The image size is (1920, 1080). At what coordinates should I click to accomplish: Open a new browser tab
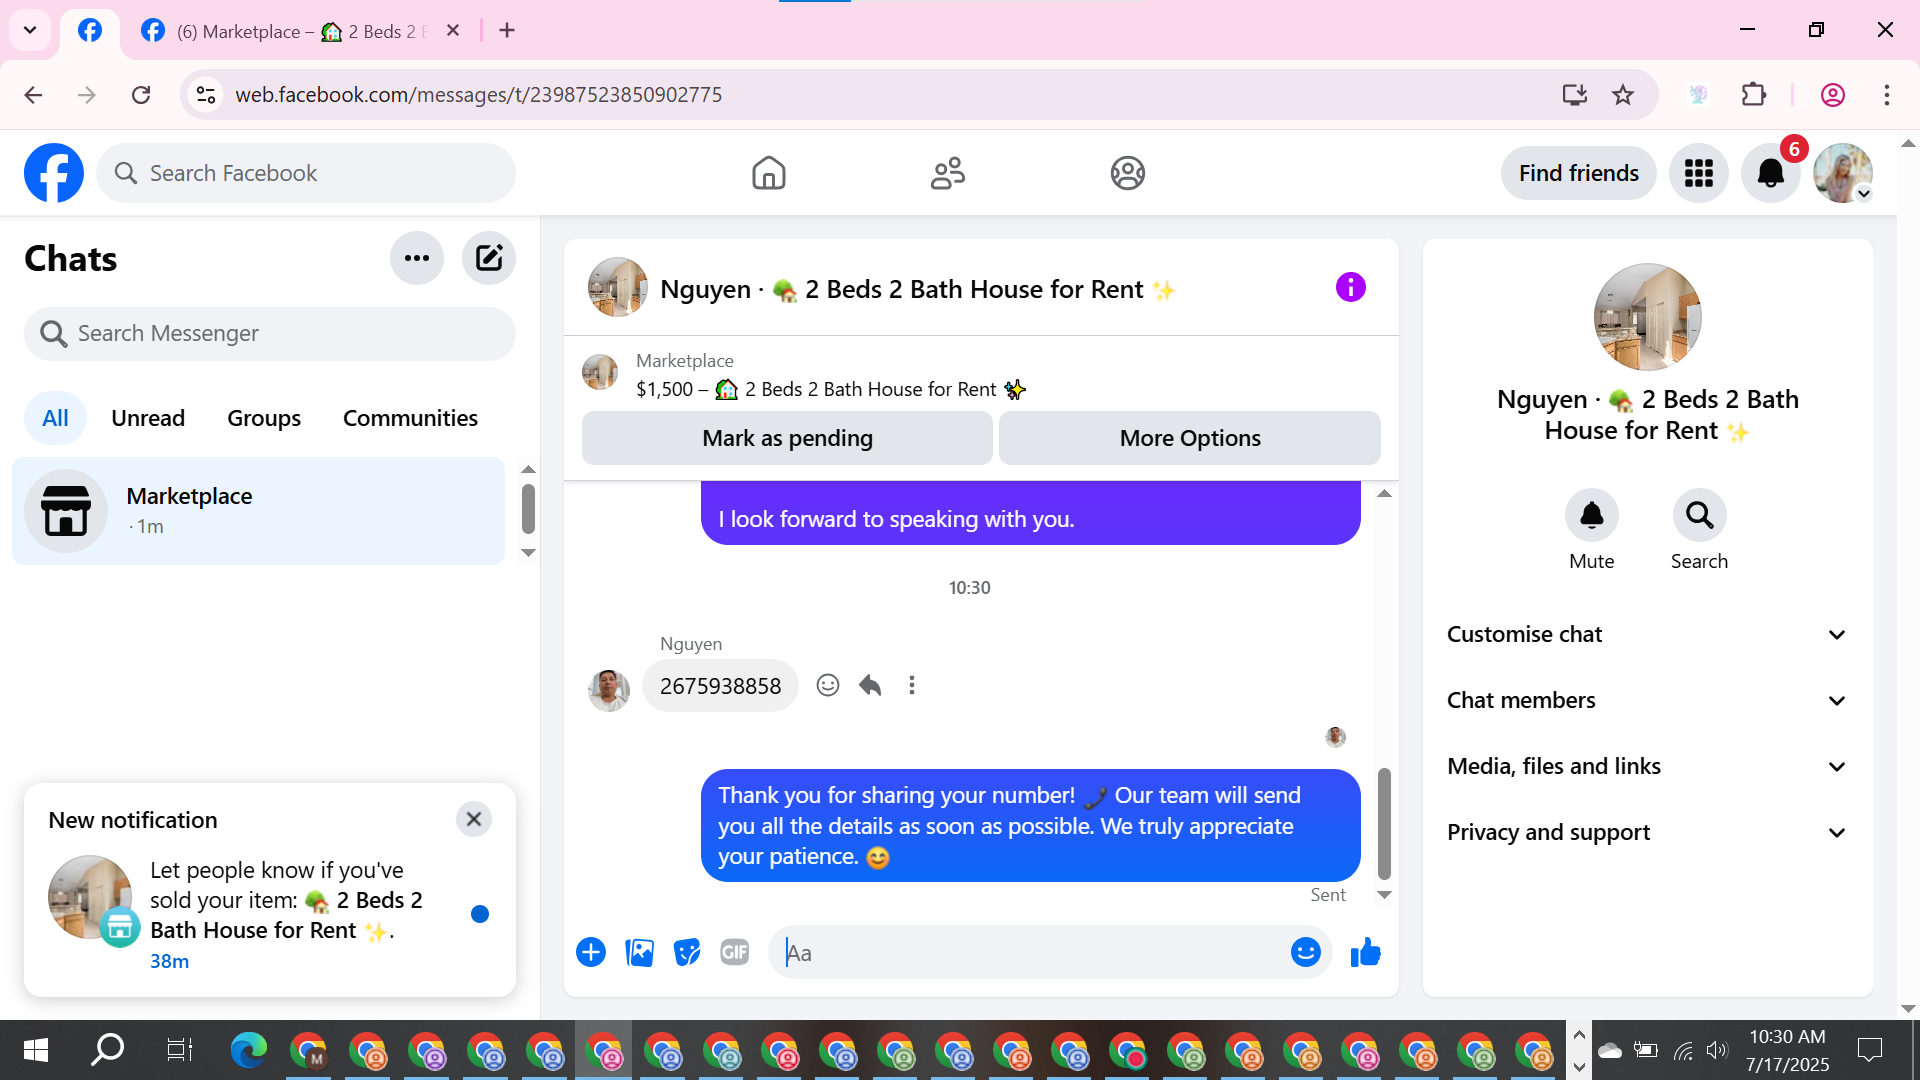[507, 31]
